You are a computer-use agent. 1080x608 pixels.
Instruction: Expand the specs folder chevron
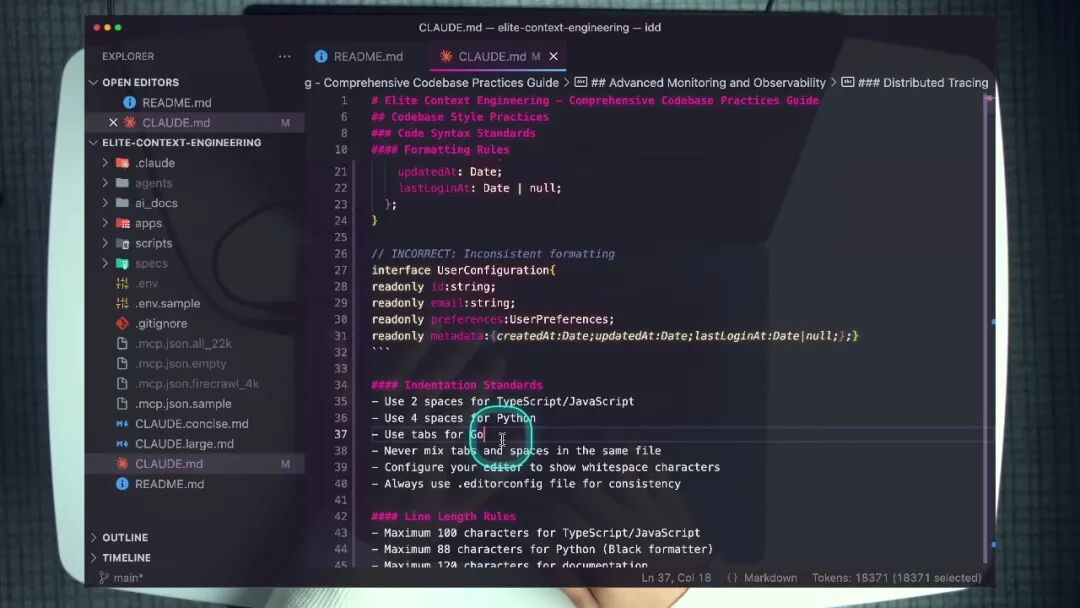[x=105, y=263]
